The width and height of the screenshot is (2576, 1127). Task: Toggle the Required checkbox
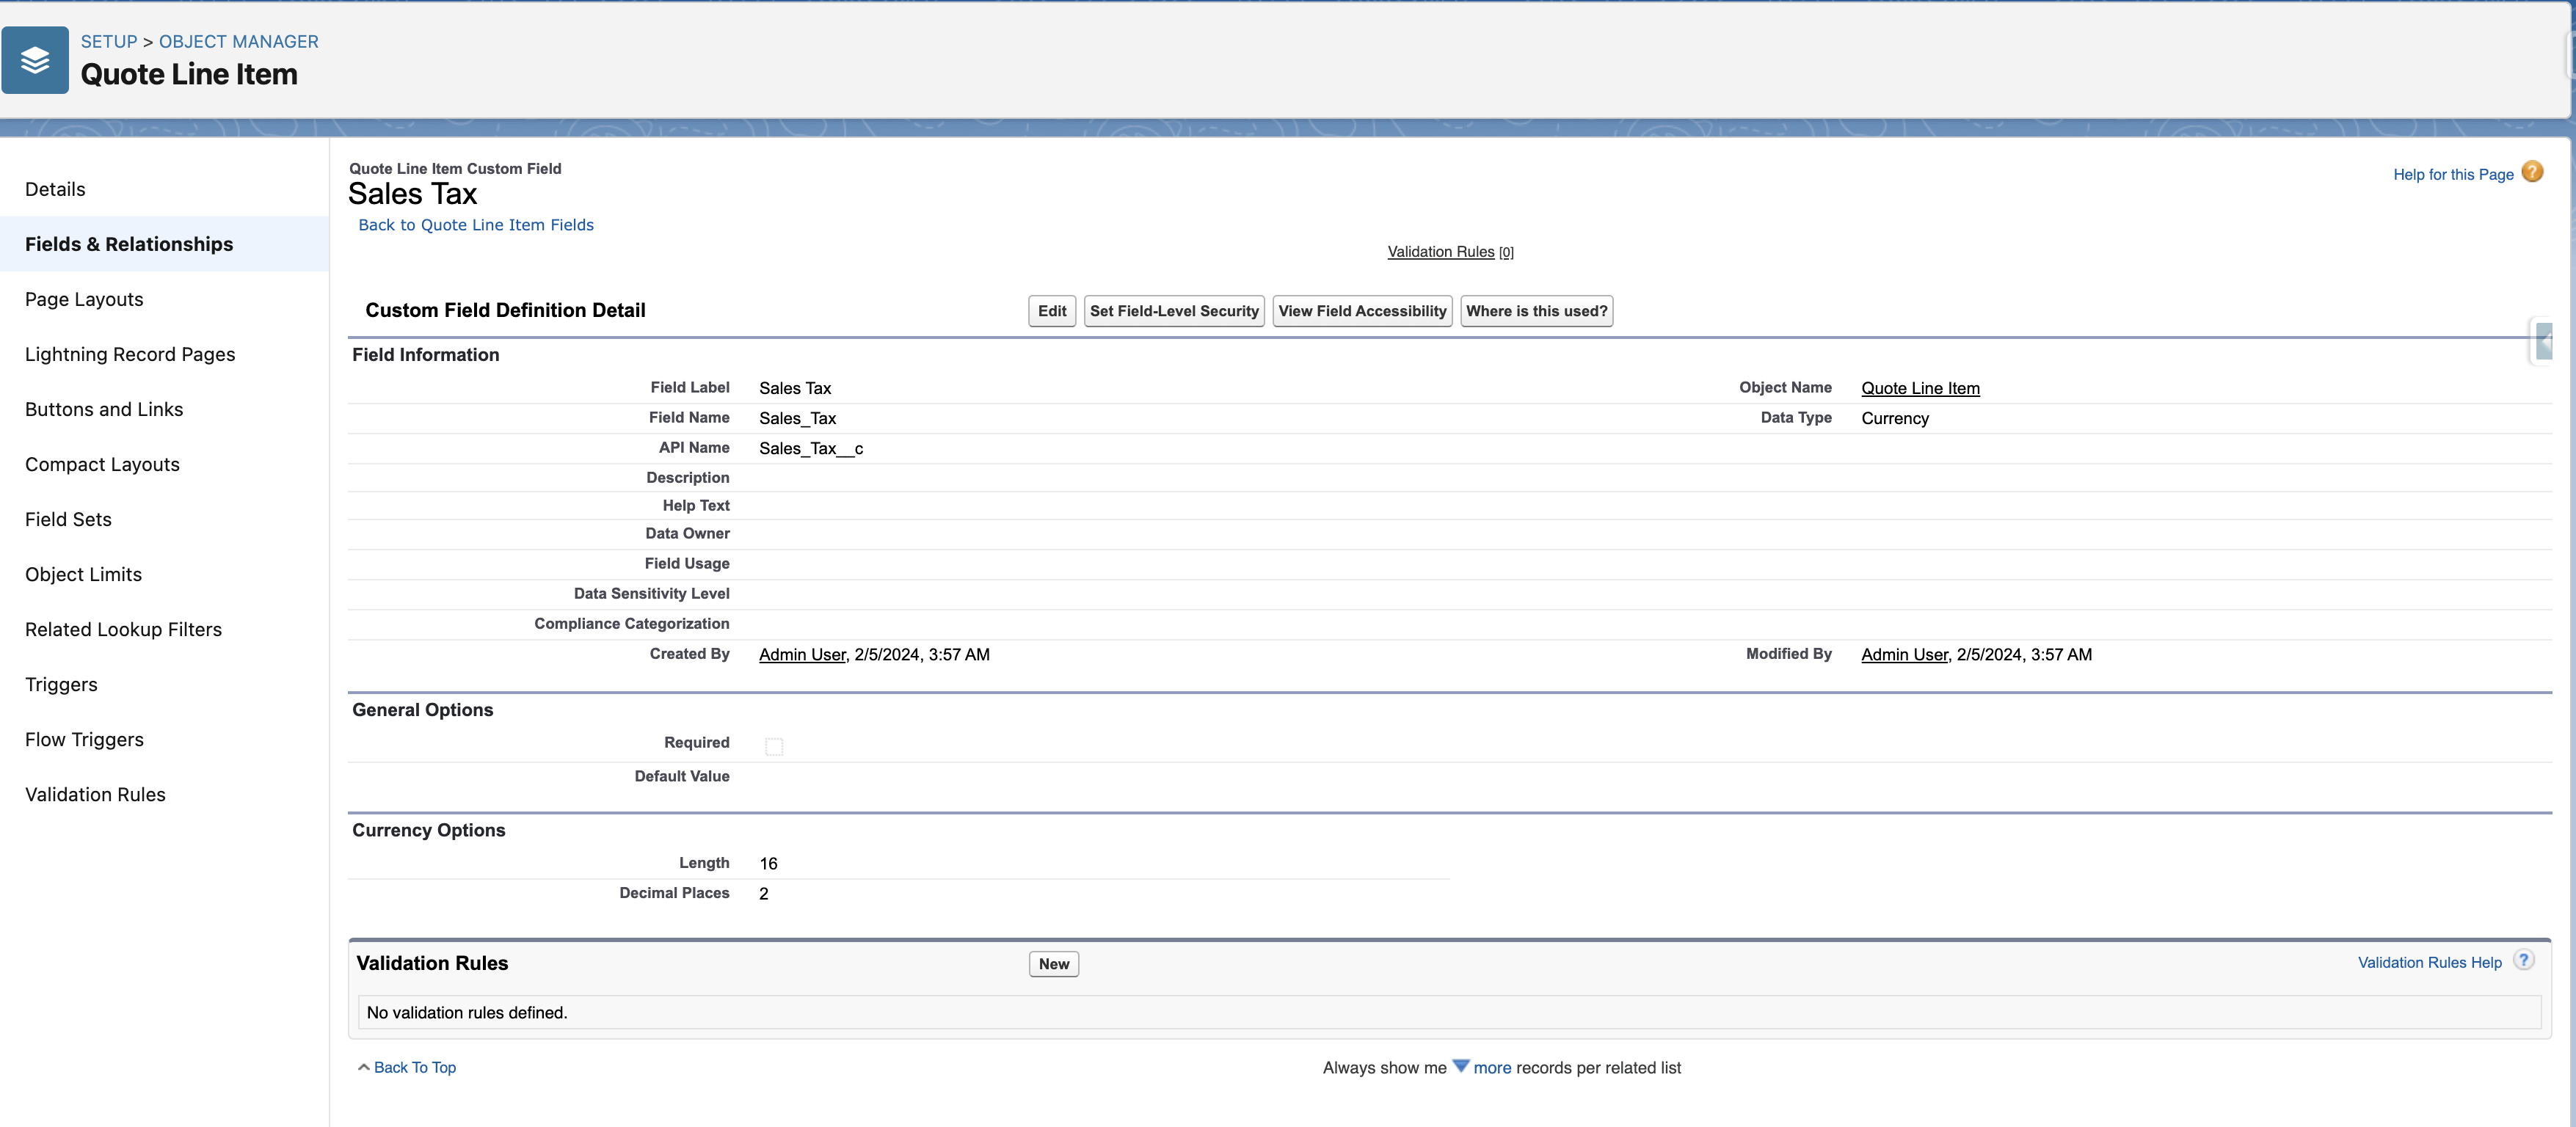pos(774,746)
